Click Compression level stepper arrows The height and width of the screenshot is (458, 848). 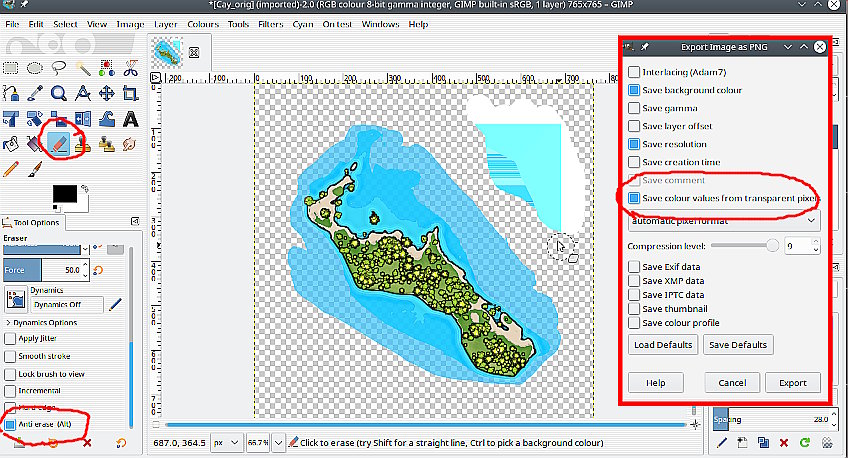tap(816, 246)
